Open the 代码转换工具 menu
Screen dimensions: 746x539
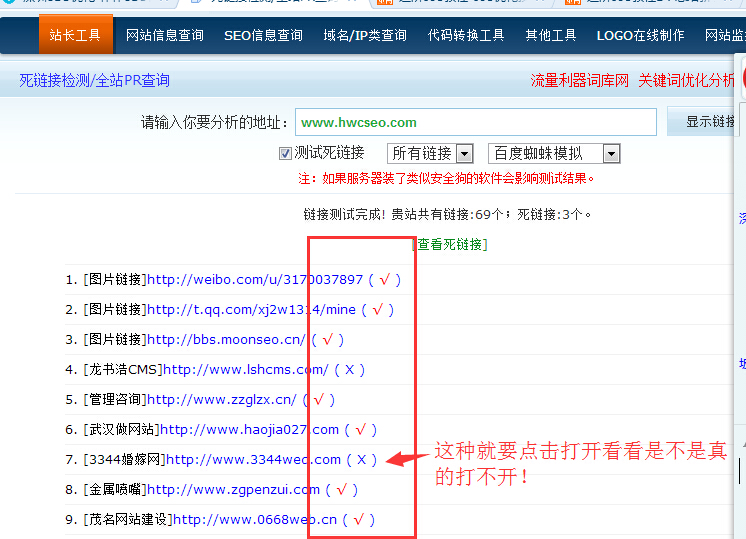pos(466,35)
